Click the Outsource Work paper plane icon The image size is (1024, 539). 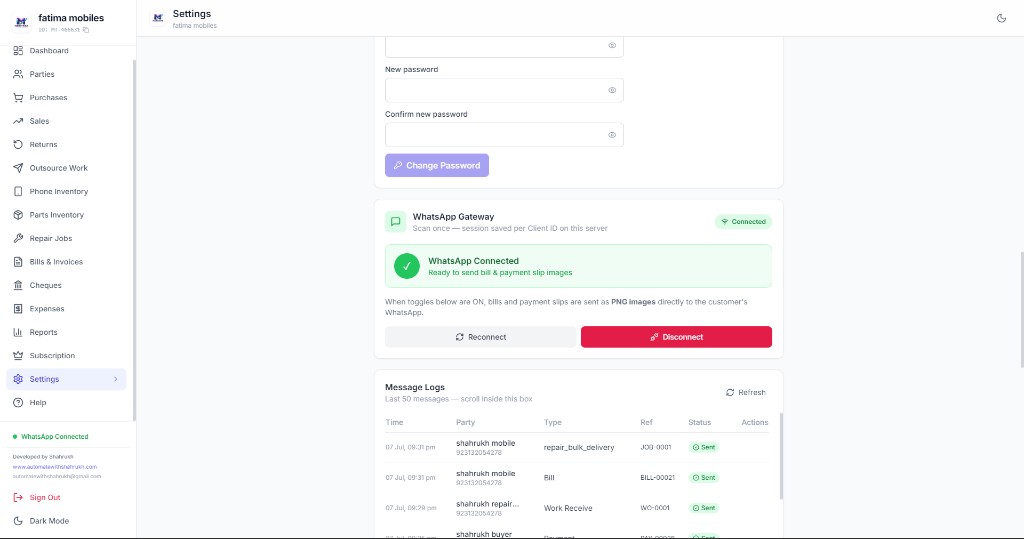pos(18,168)
